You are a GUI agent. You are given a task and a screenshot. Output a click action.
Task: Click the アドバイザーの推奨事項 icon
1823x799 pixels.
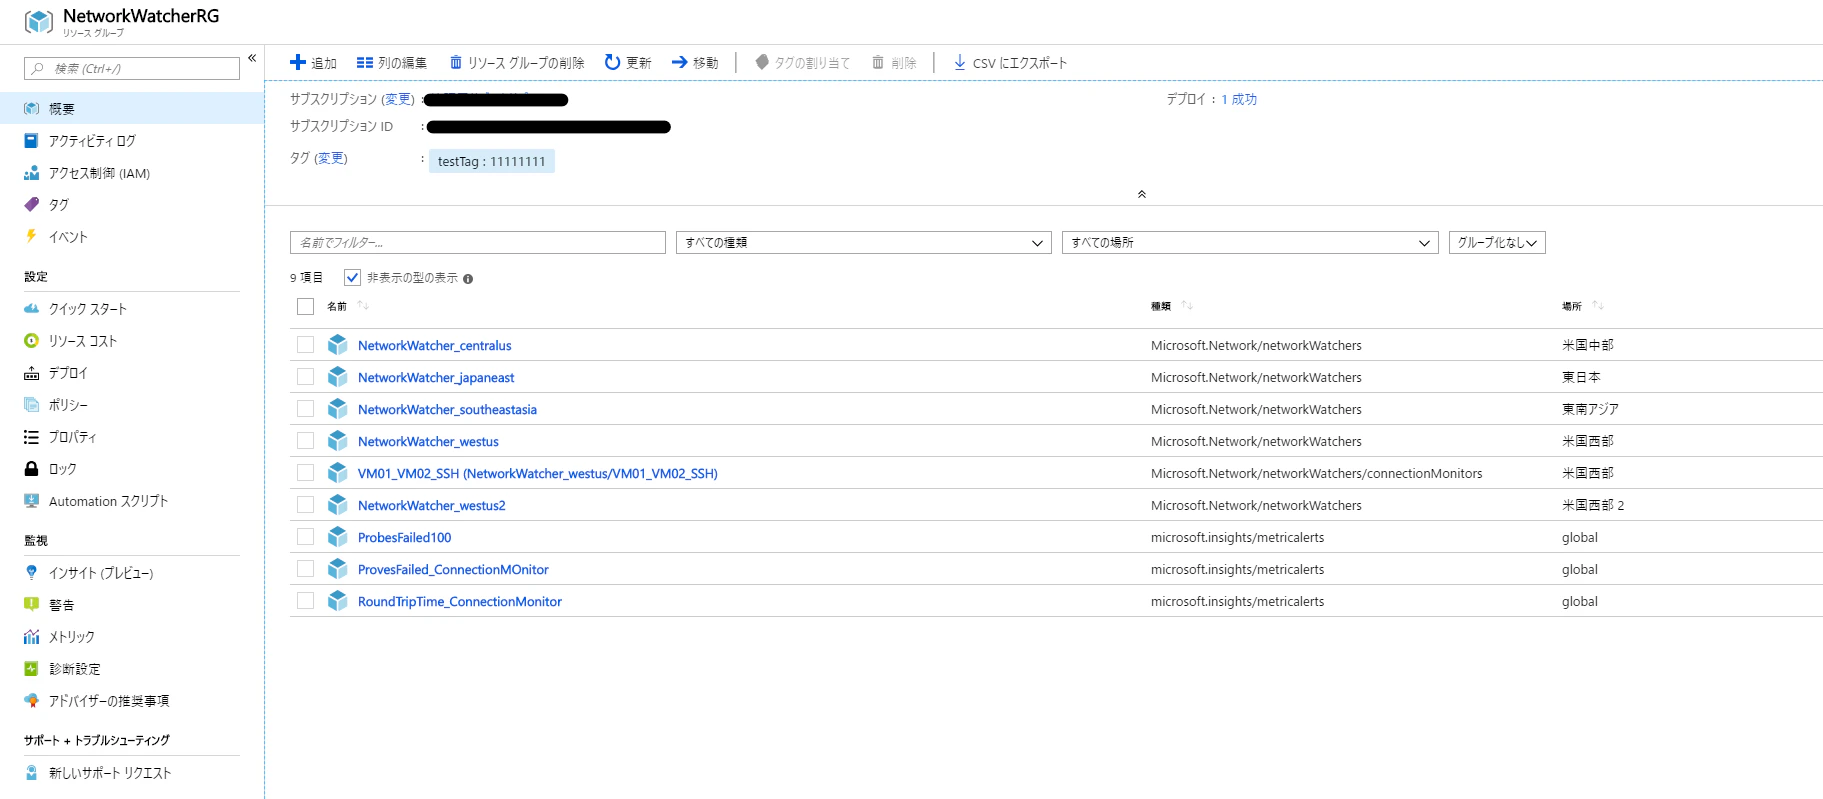click(32, 701)
